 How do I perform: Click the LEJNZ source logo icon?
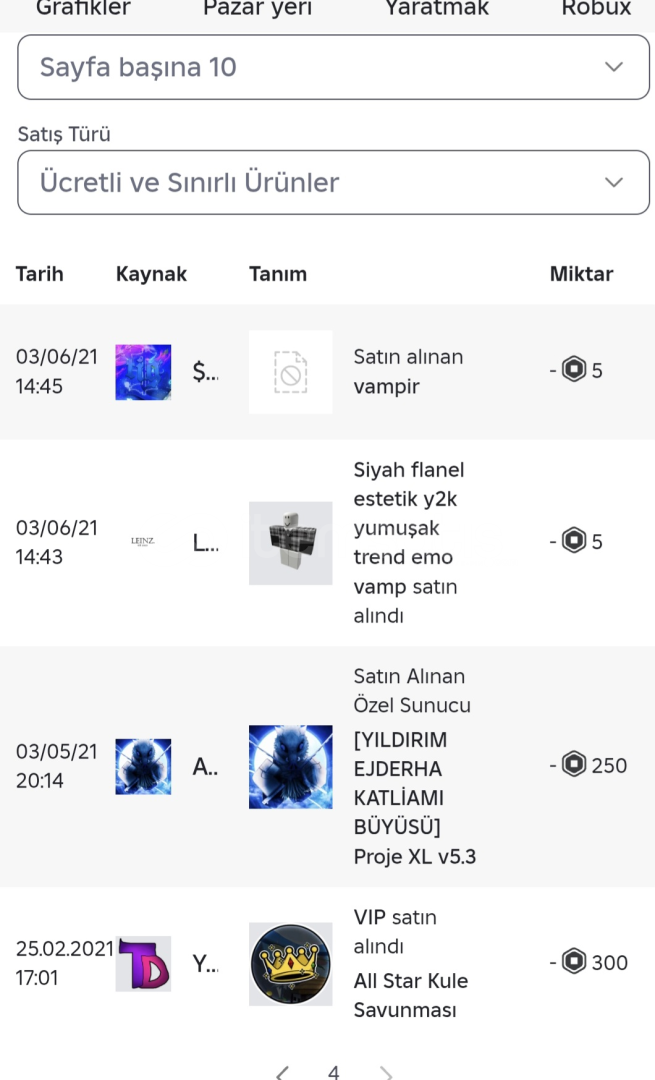[x=143, y=543]
